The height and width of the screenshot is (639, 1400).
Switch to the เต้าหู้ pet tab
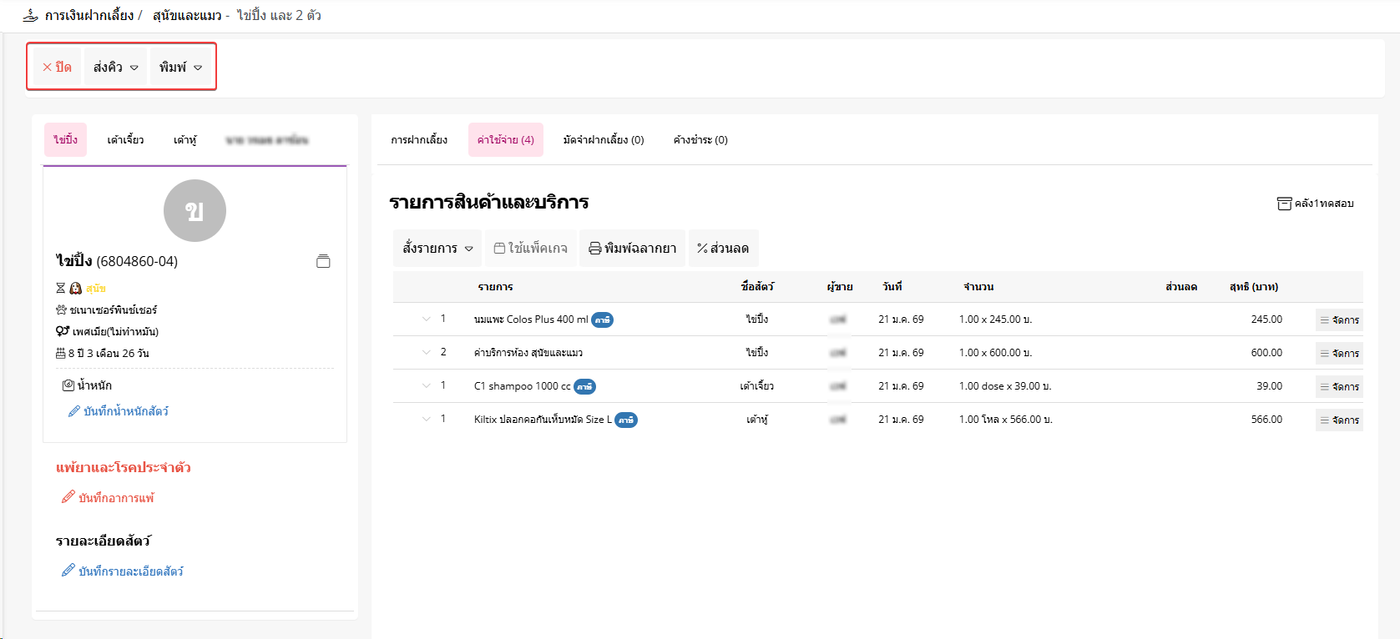click(x=184, y=140)
